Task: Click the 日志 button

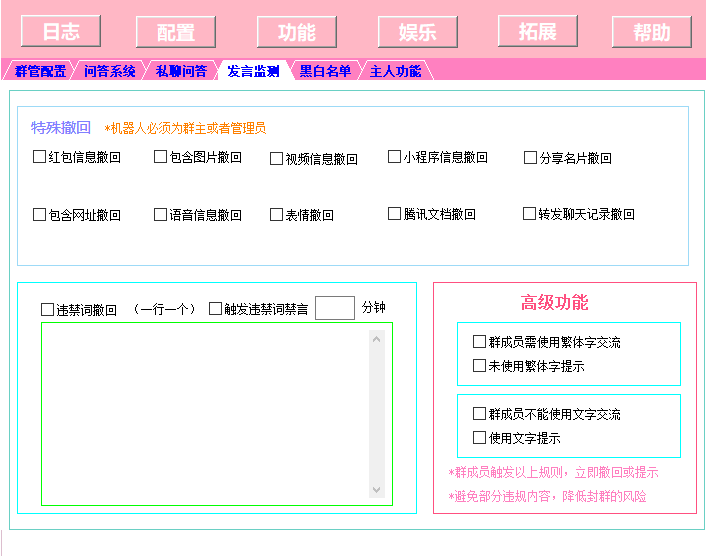Action: coord(61,31)
